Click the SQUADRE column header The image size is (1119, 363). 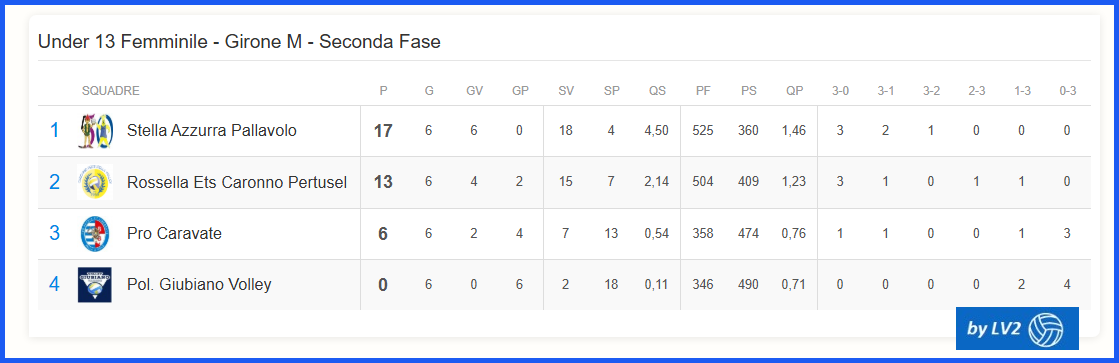[111, 91]
